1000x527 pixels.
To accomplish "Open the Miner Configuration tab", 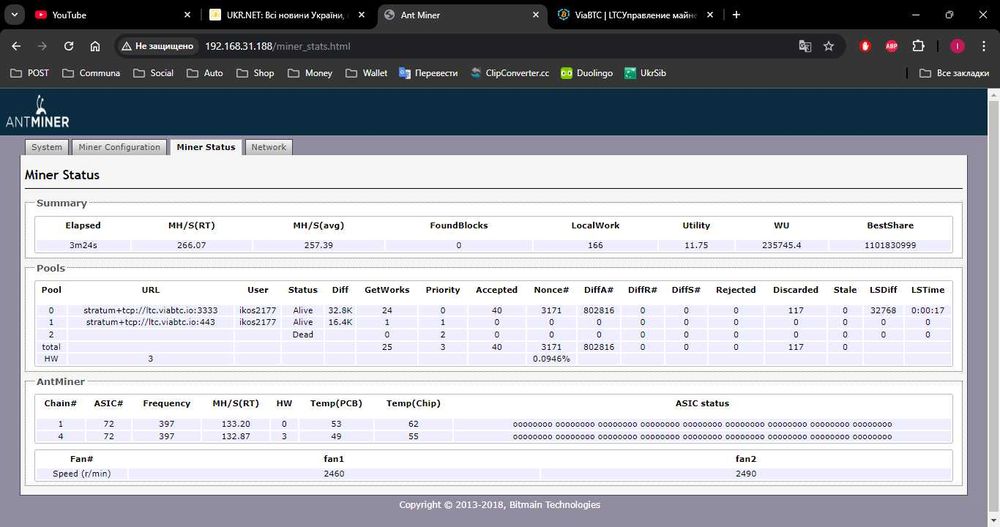I will [x=119, y=147].
